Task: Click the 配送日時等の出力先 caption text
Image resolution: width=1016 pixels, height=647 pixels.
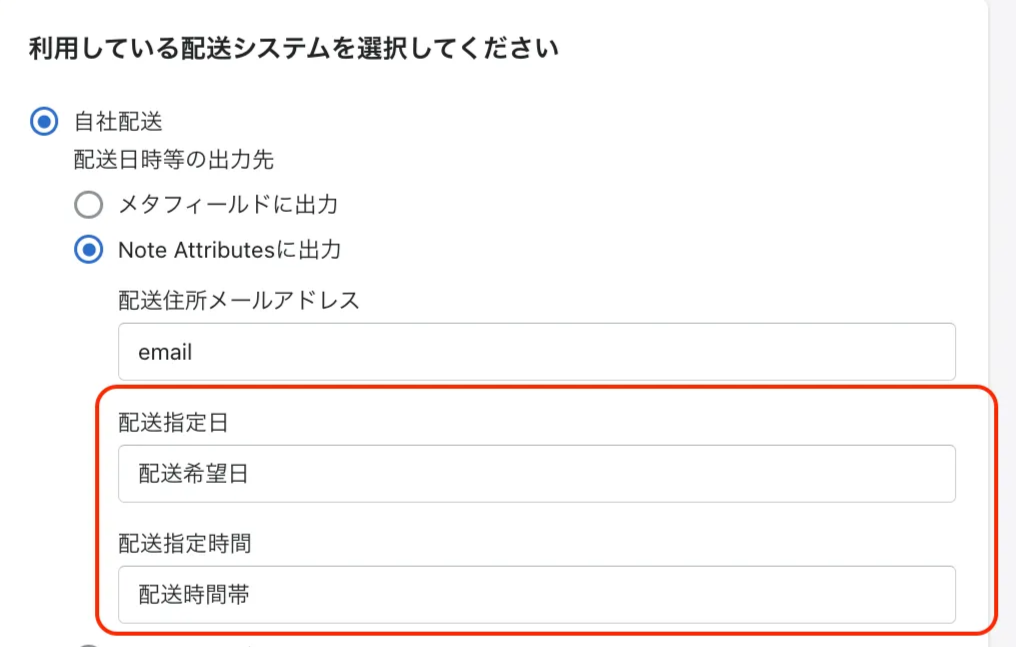Action: coord(174,160)
